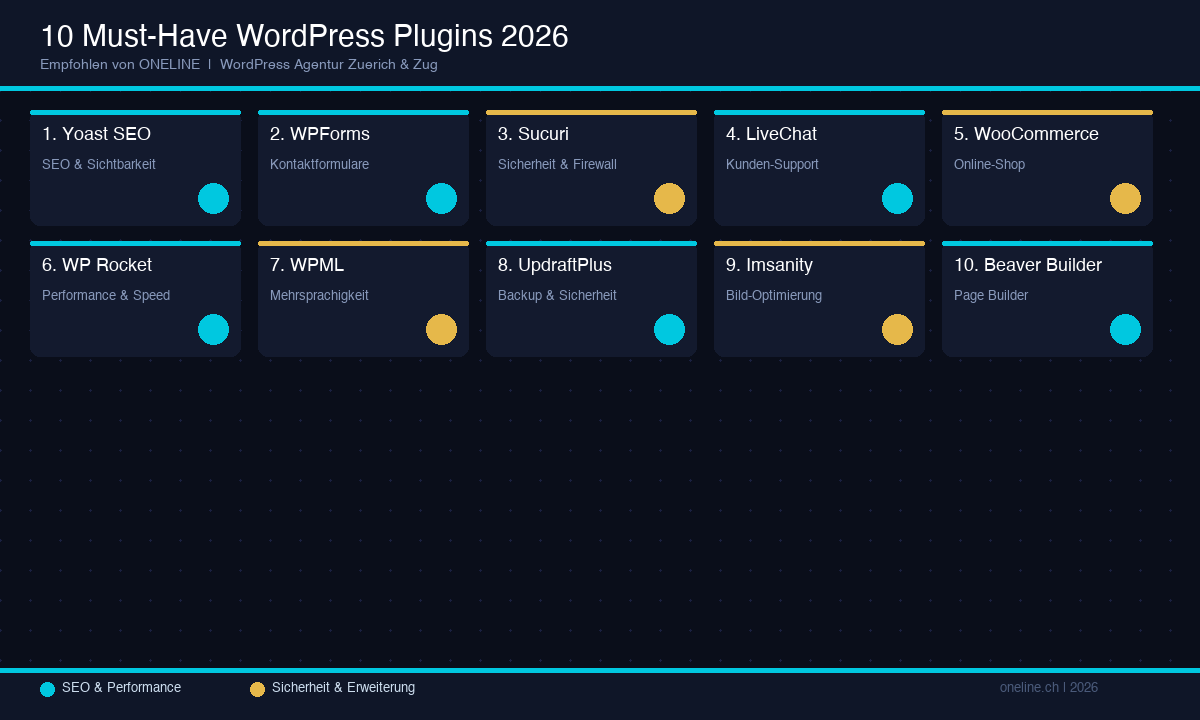1200x720 pixels.
Task: Select the '9. Imsanity' title
Action: point(769,265)
